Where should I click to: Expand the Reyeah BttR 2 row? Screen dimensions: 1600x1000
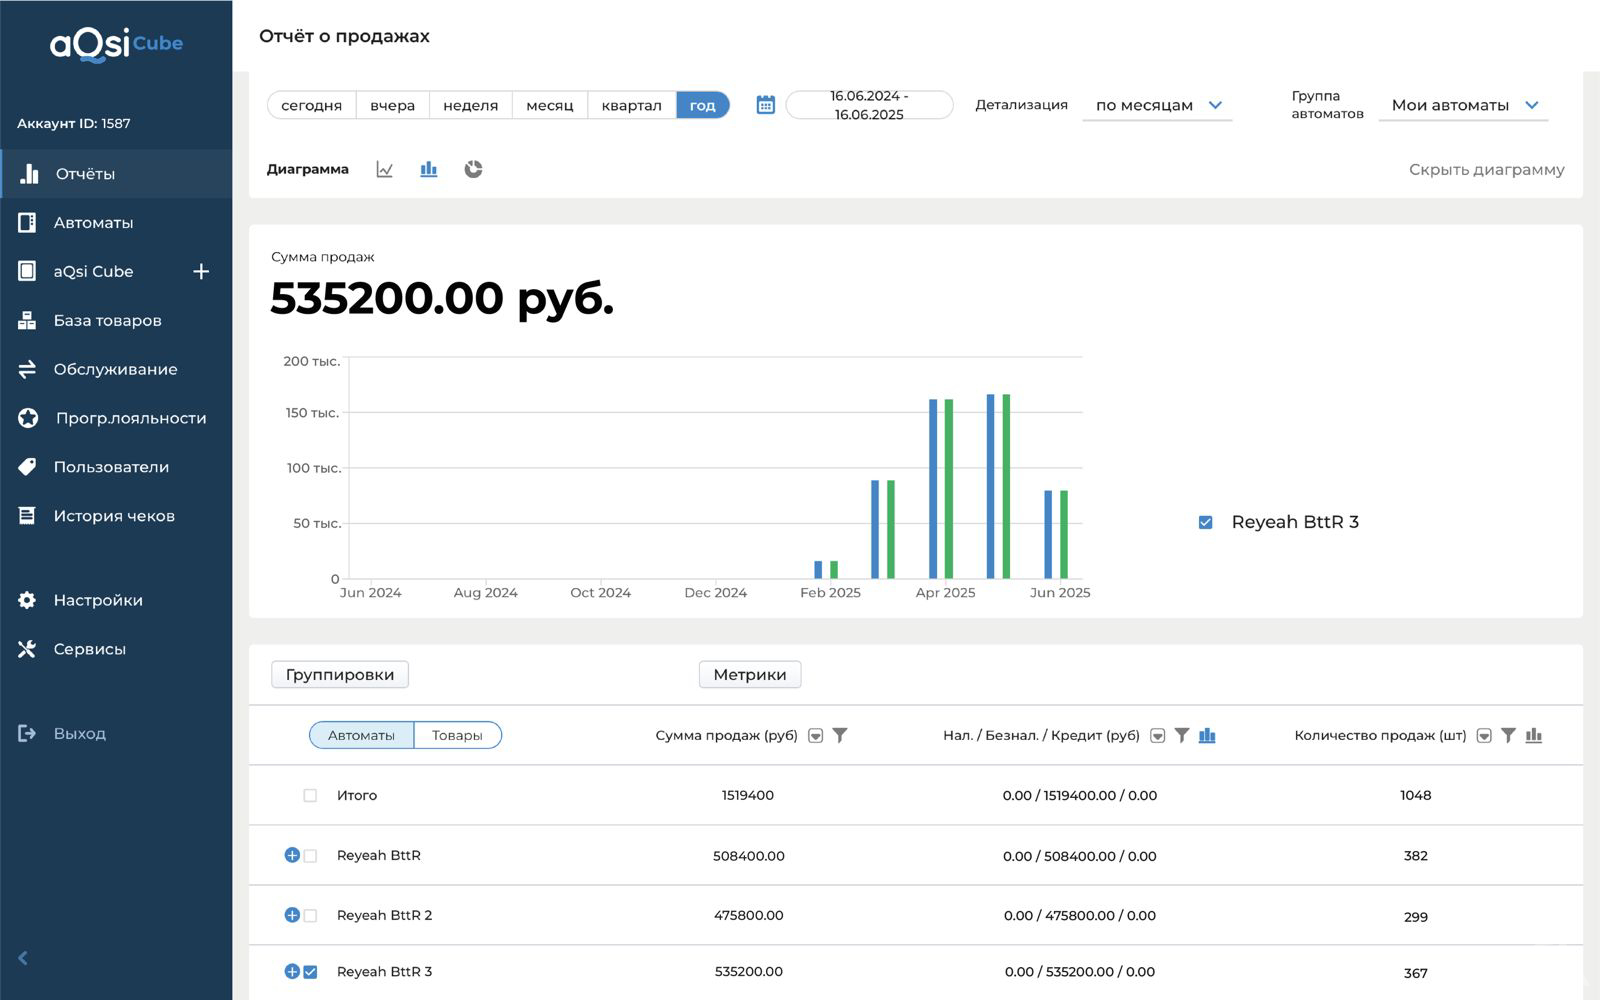click(x=292, y=915)
